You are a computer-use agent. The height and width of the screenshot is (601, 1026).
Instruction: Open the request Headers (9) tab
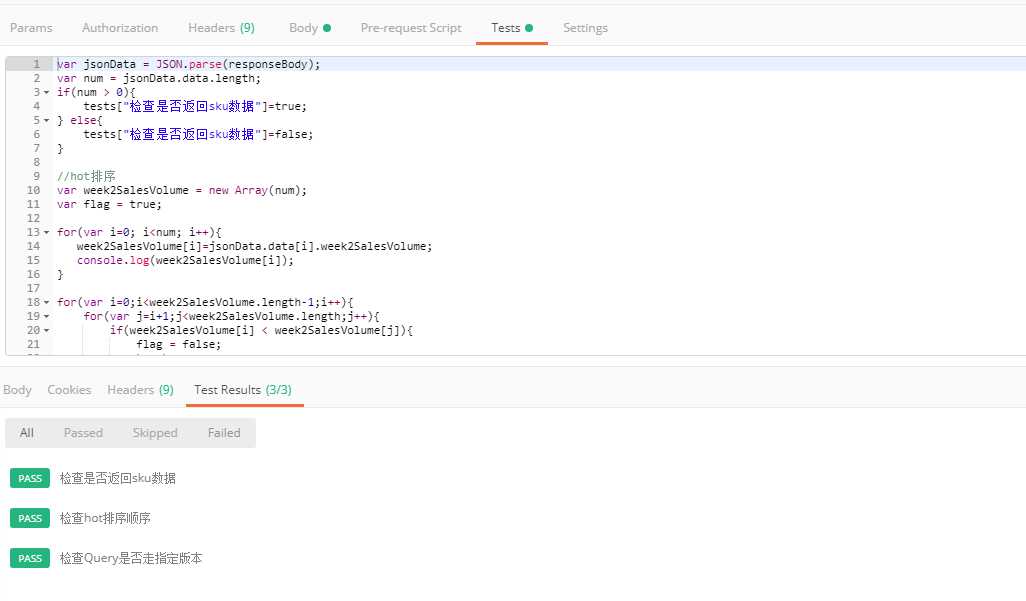pyautogui.click(x=221, y=27)
